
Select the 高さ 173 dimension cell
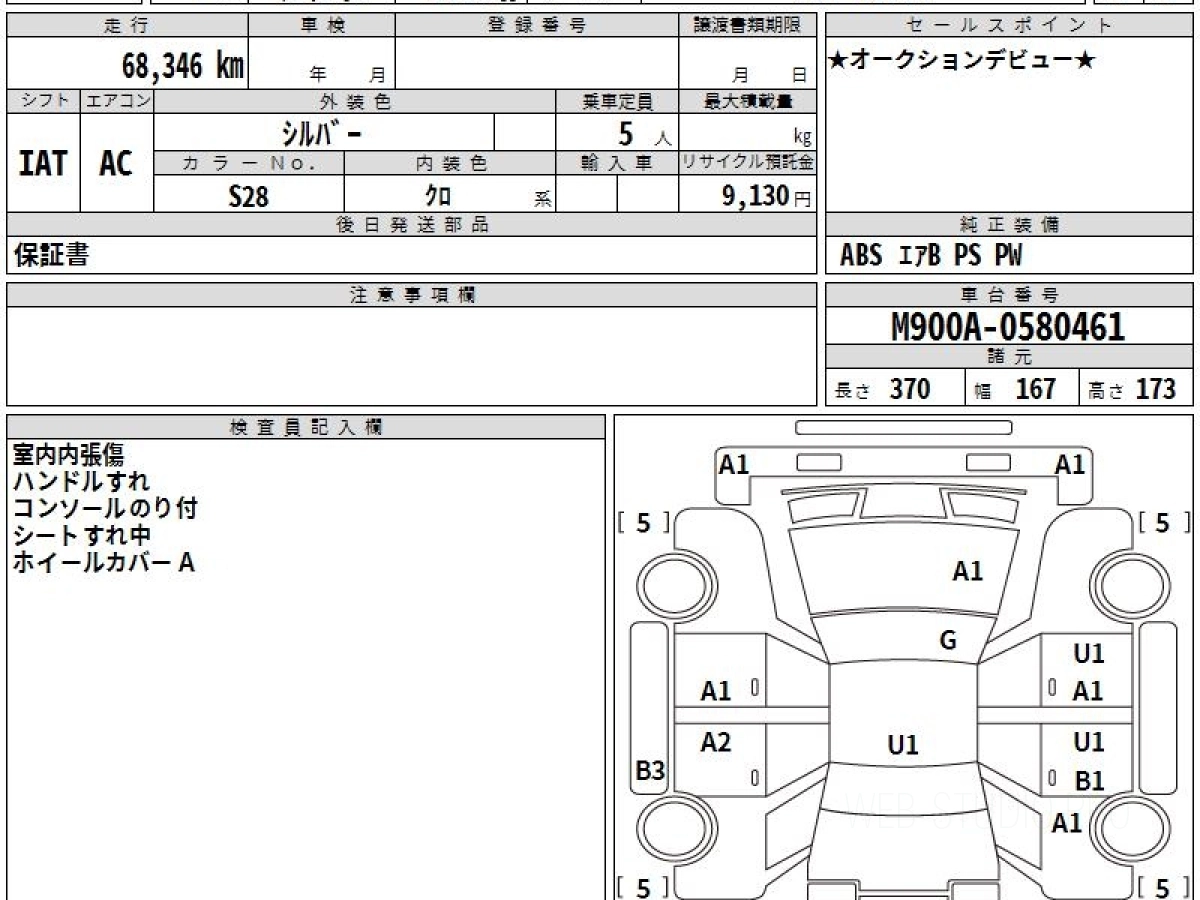1137,389
